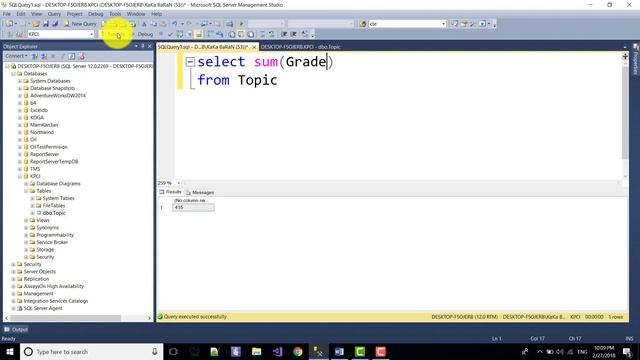Click the Results to Text icon
This screenshot has width=640, height=360.
click(x=232, y=34)
